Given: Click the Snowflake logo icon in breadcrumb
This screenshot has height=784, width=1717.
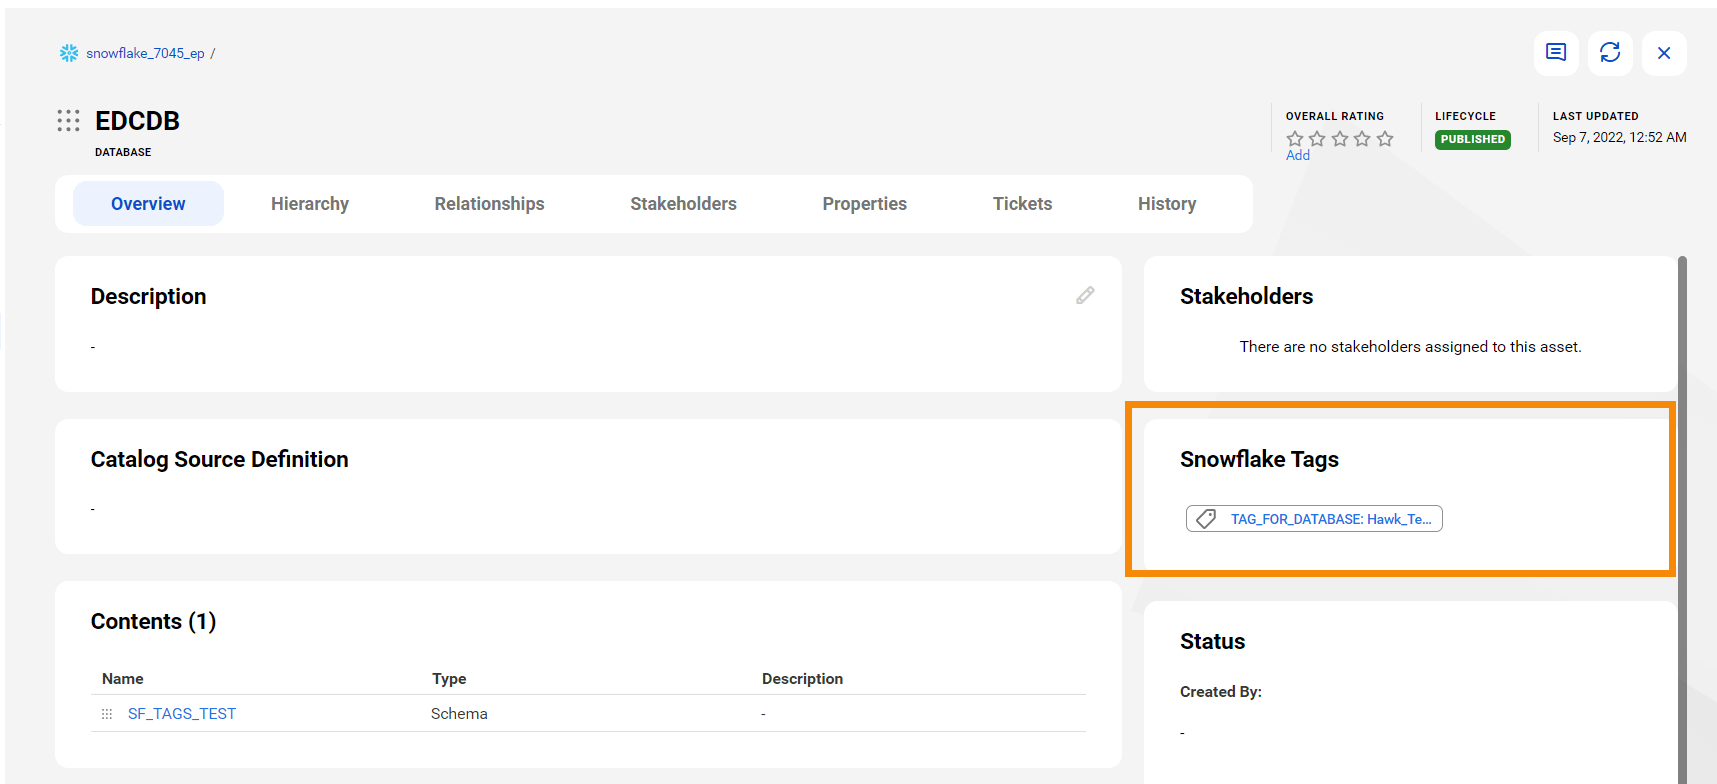Looking at the screenshot, I should point(69,53).
